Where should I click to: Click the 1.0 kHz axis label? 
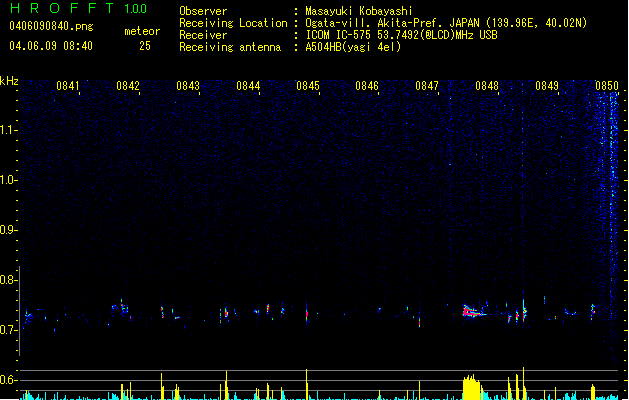[x=9, y=180]
